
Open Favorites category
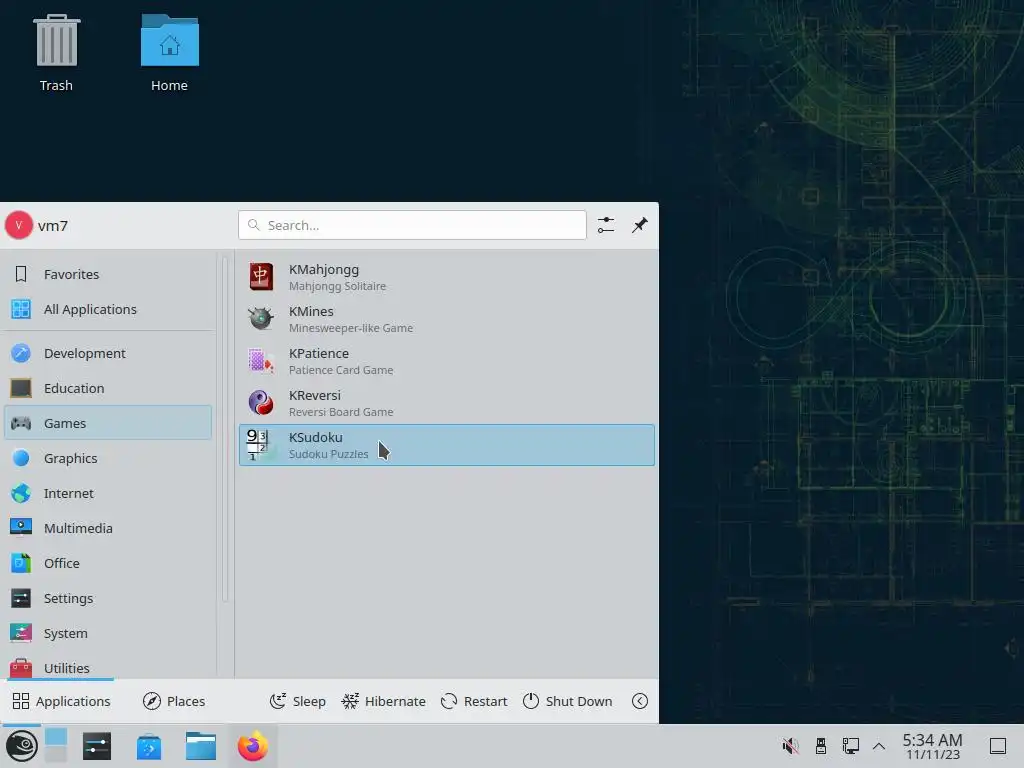click(108, 274)
